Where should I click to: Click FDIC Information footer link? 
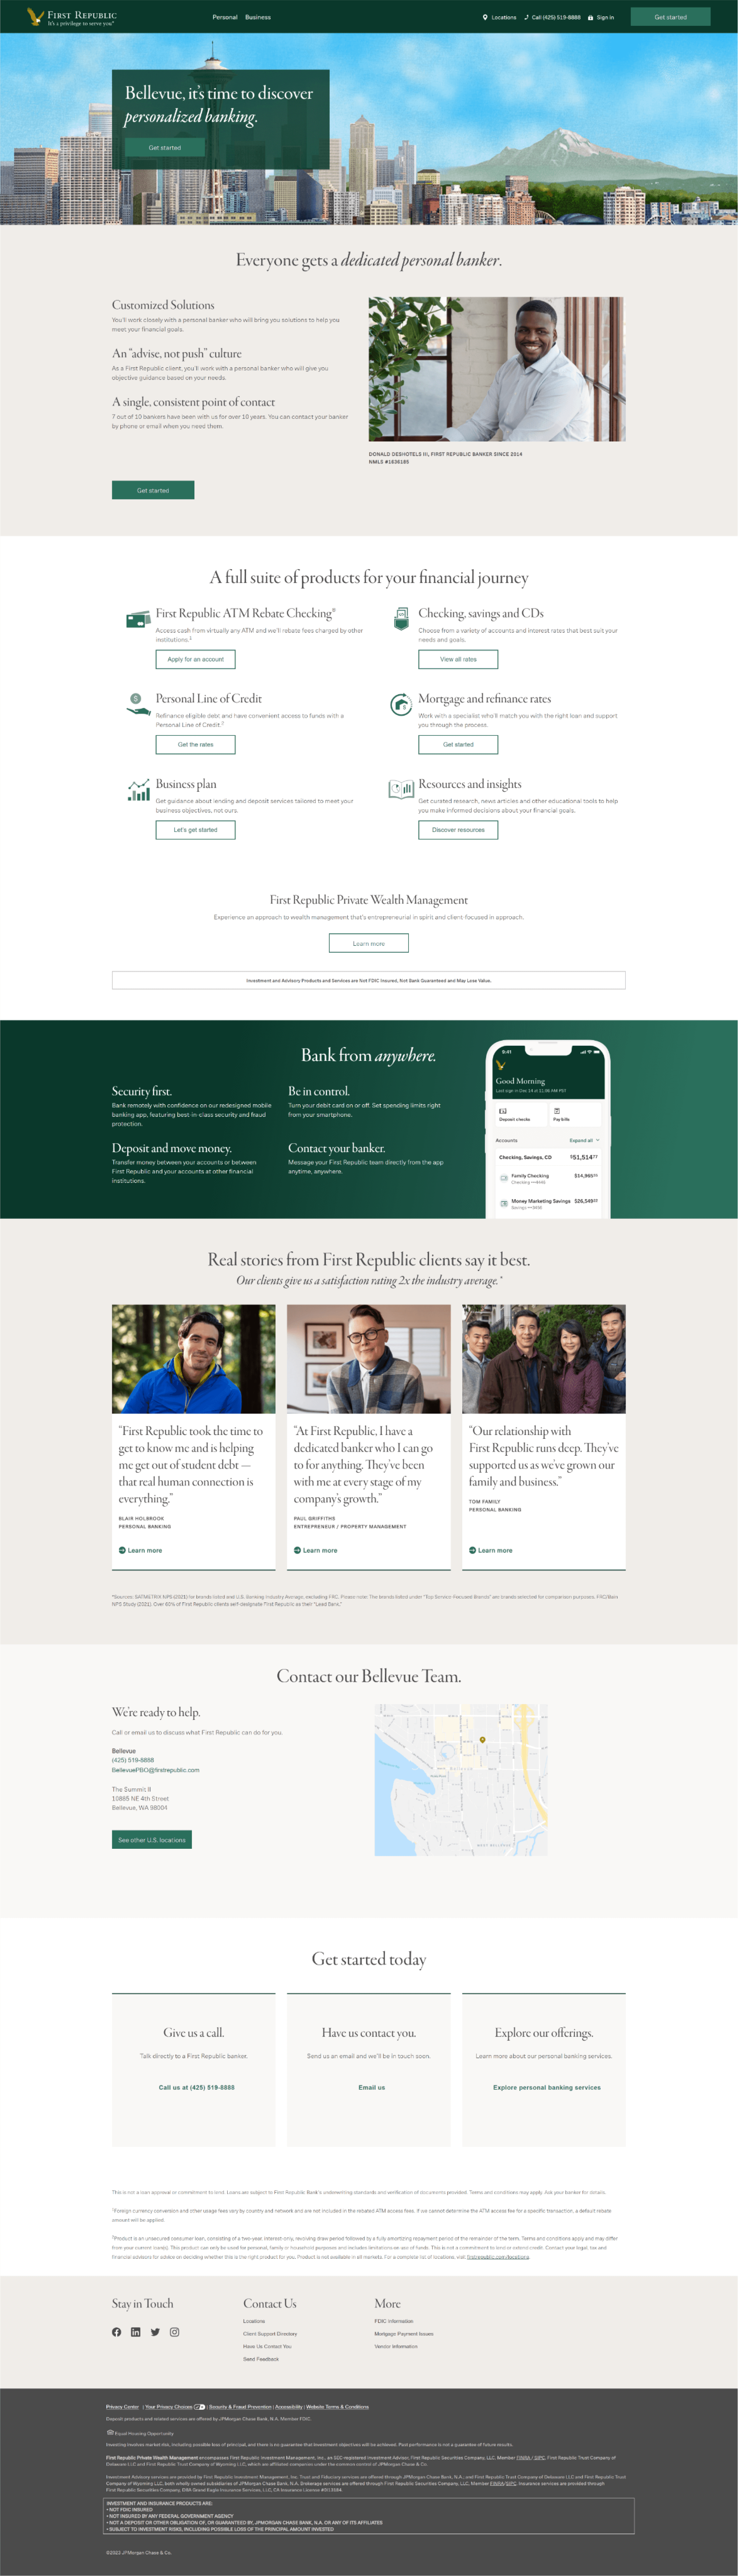394,2321
